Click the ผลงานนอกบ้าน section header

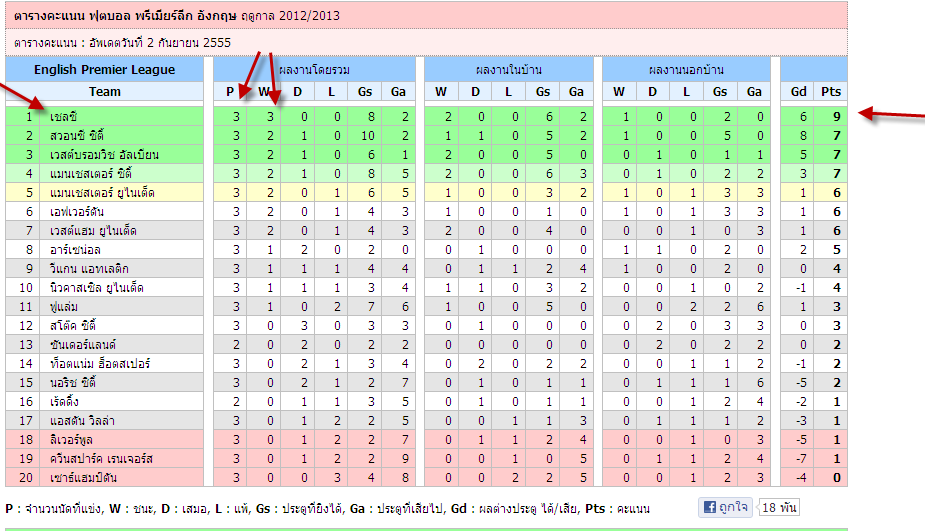tap(686, 70)
